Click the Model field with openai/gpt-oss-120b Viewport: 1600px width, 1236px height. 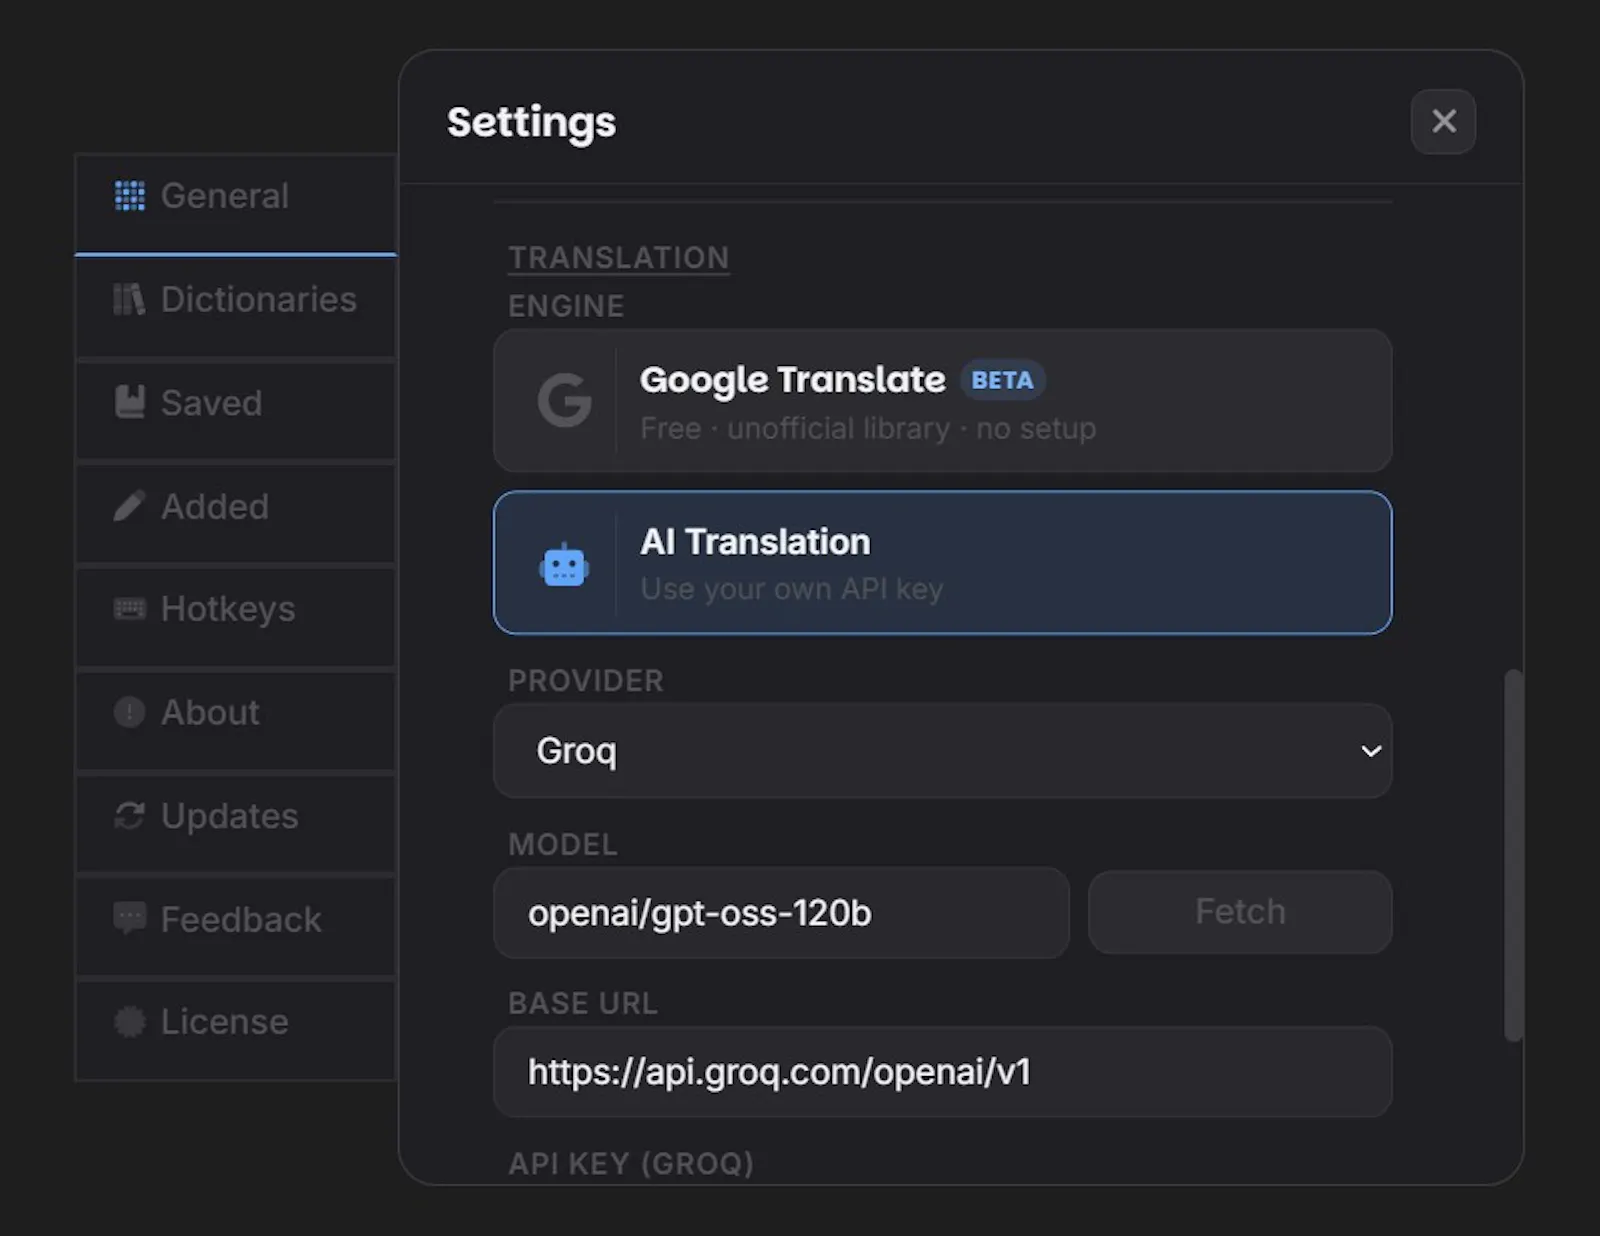781,913
